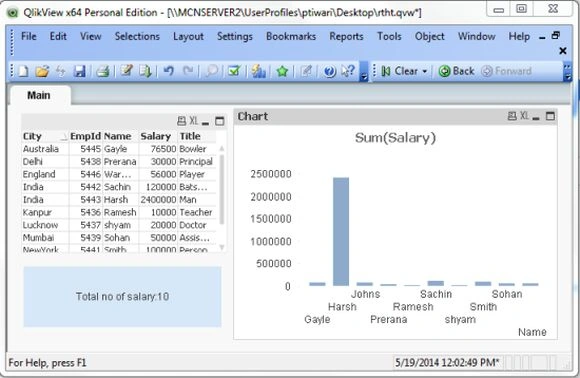
Task: Open the Layout menu
Action: pos(188,36)
